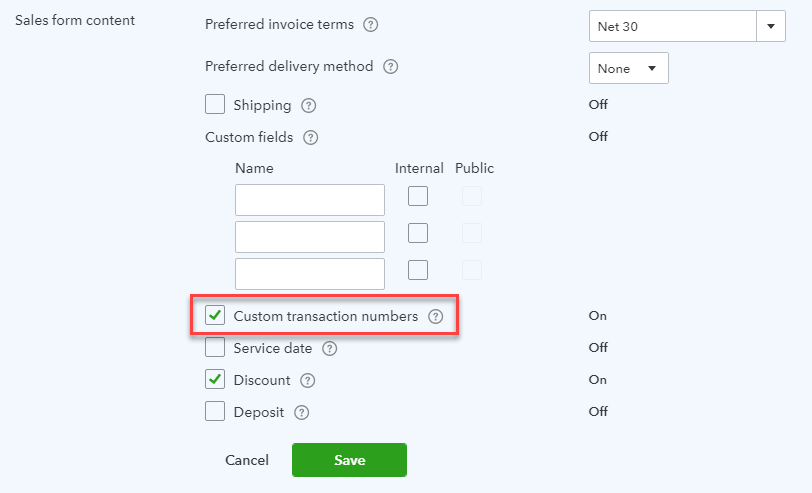Click the Save button
812x493 pixels.
350,460
